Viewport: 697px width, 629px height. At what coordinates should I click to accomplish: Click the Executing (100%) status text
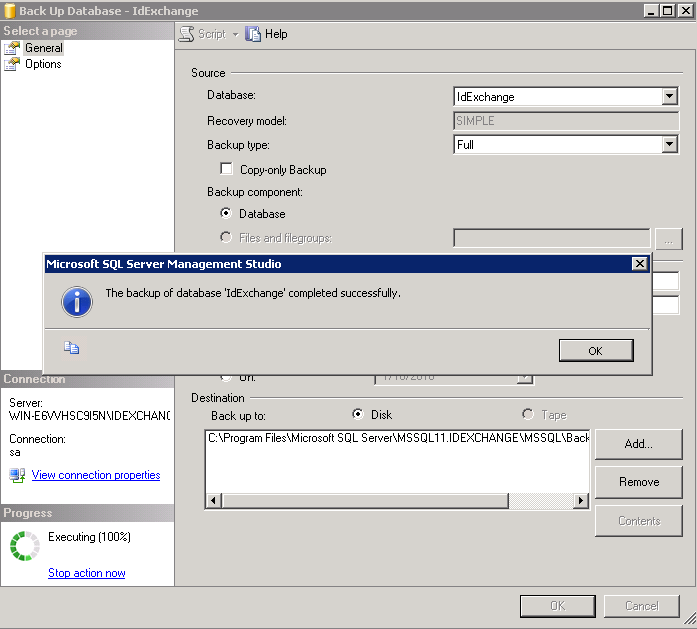(x=89, y=537)
